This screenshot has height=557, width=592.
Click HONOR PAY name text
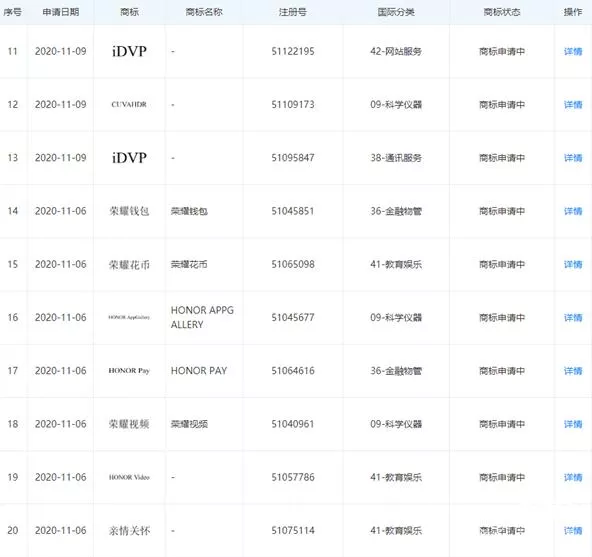click(x=199, y=371)
